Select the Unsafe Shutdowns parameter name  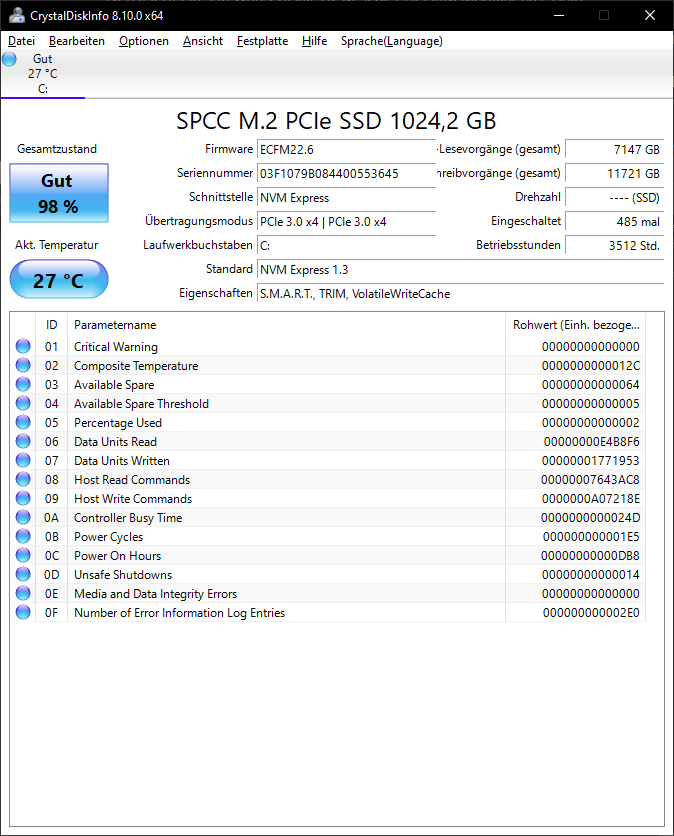(123, 575)
